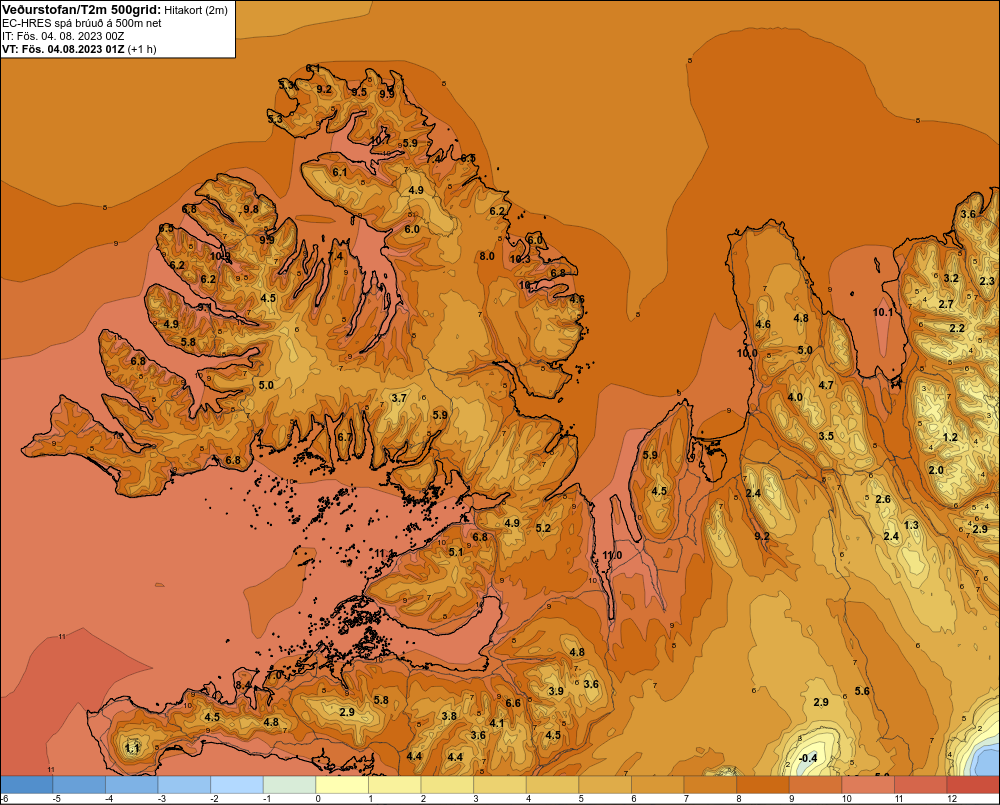The width and height of the screenshot is (1000, 805).
Task: Click the '8.4' temperature value on the map
Action: pos(243,685)
